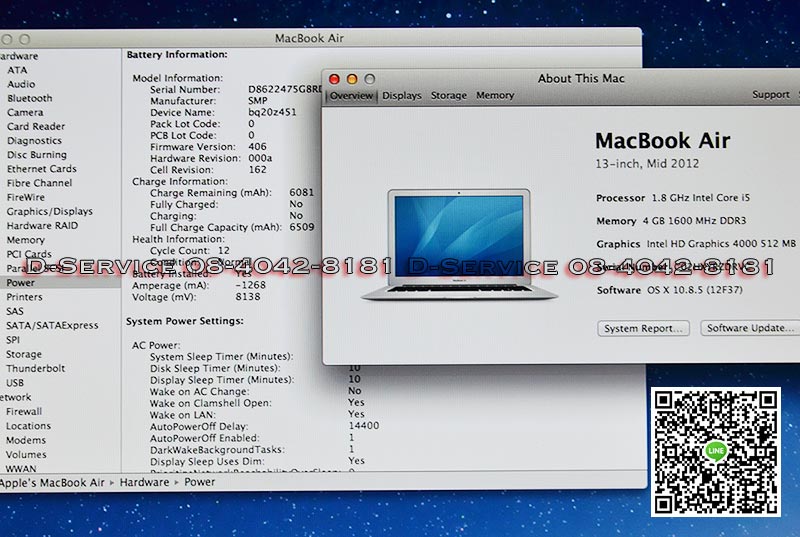Image resolution: width=800 pixels, height=537 pixels.
Task: Click Hardware in the bottom path bar
Action: [x=144, y=482]
